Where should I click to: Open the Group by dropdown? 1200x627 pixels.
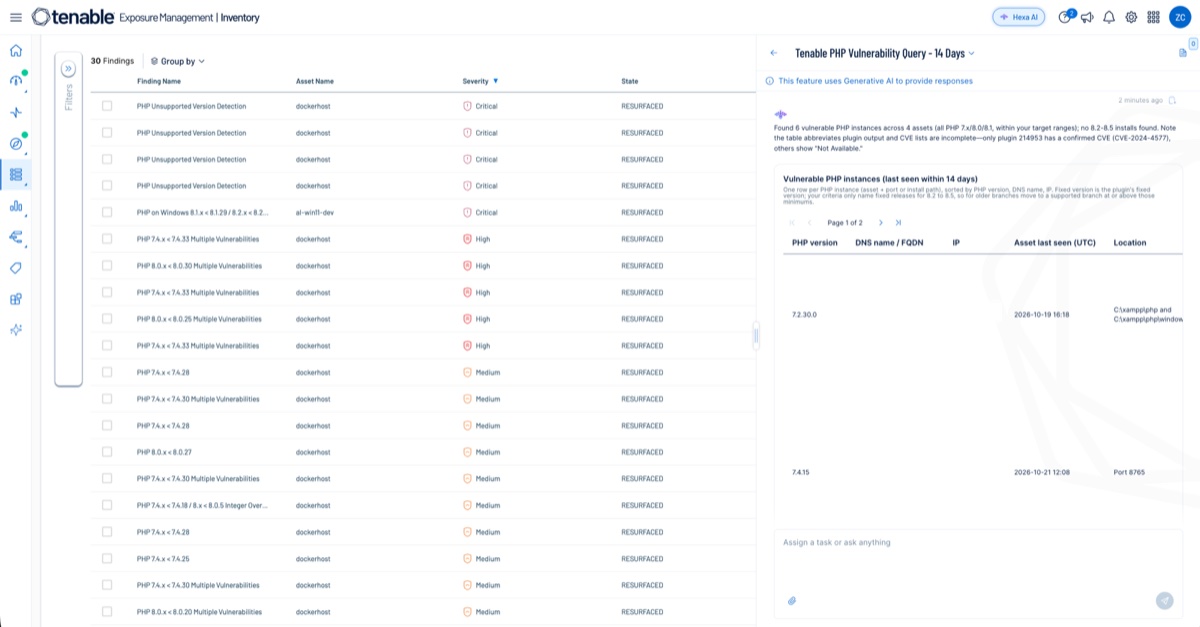pos(177,61)
